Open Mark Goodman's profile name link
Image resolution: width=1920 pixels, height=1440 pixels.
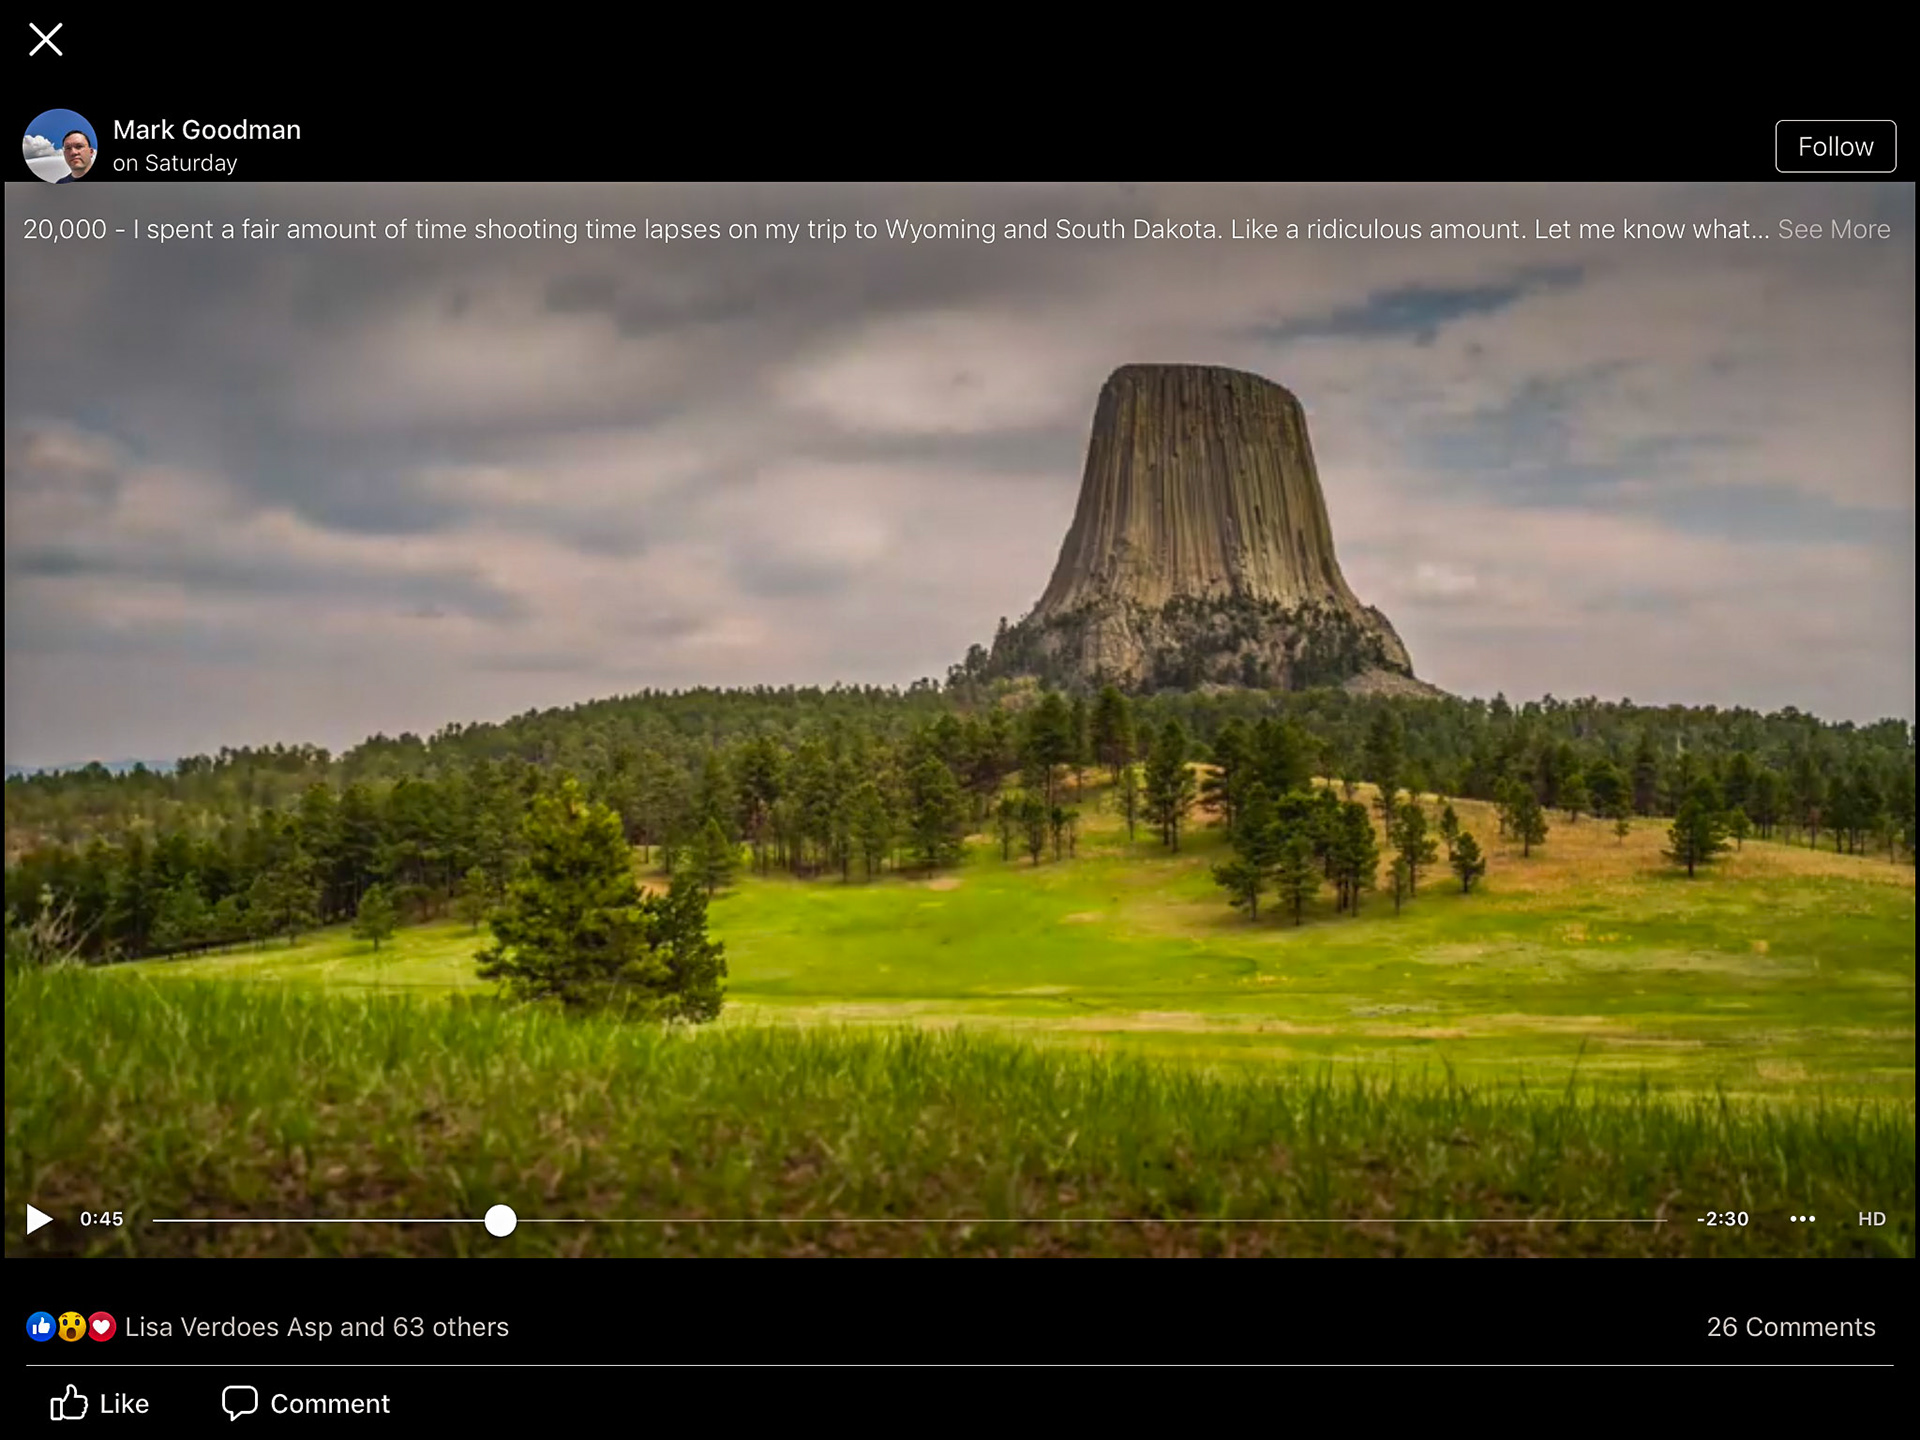click(207, 130)
